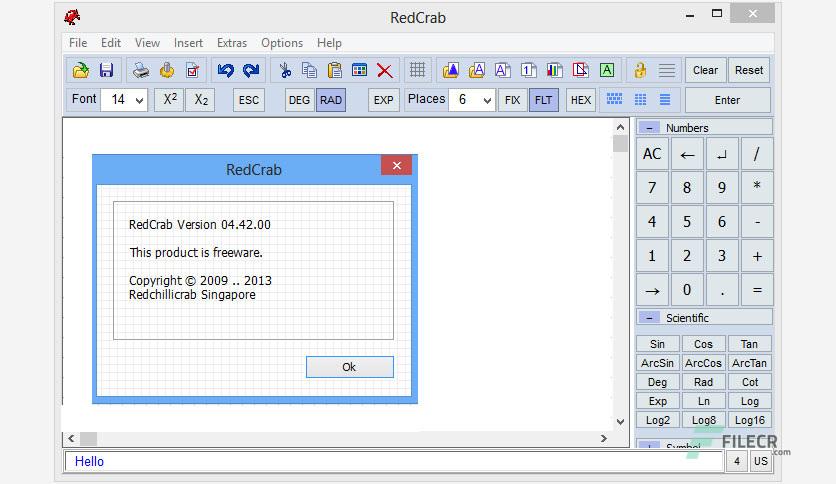
Task: Open the Font size dropdown
Action: 139,100
